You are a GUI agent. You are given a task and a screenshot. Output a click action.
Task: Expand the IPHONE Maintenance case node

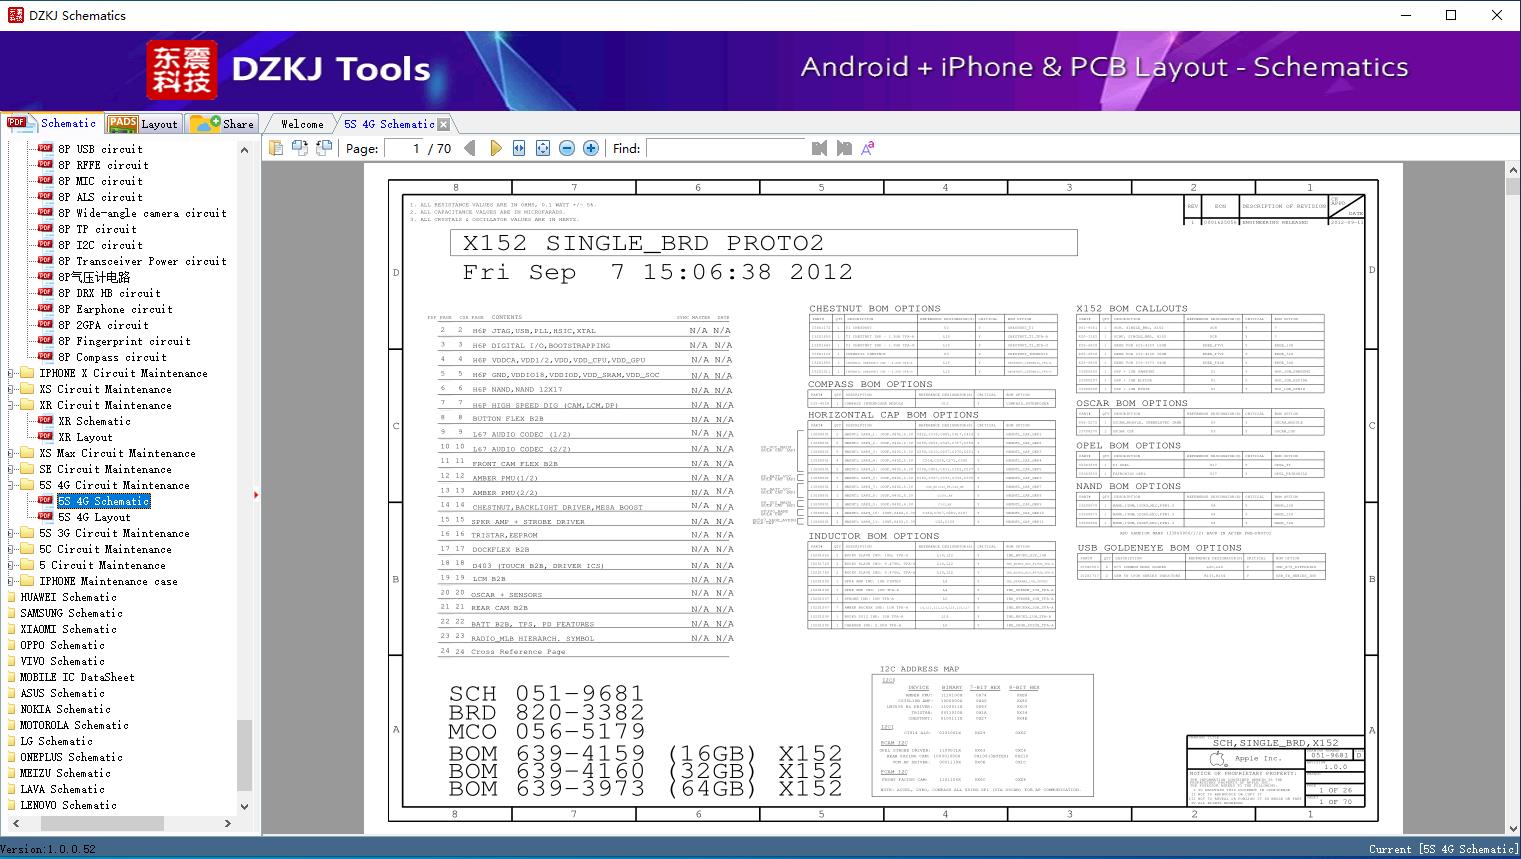pyautogui.click(x=11, y=581)
